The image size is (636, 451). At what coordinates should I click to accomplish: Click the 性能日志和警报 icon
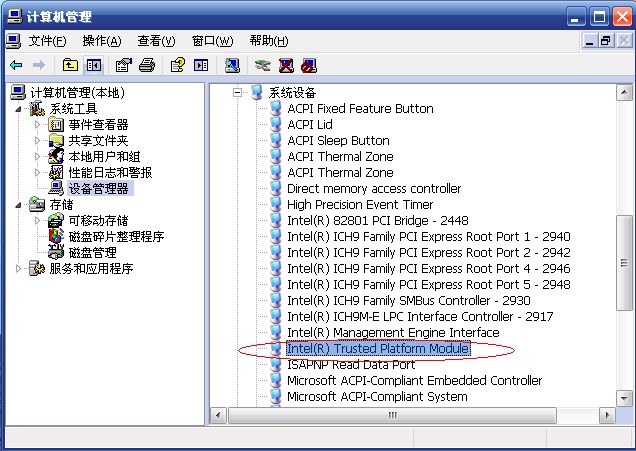pyautogui.click(x=56, y=172)
